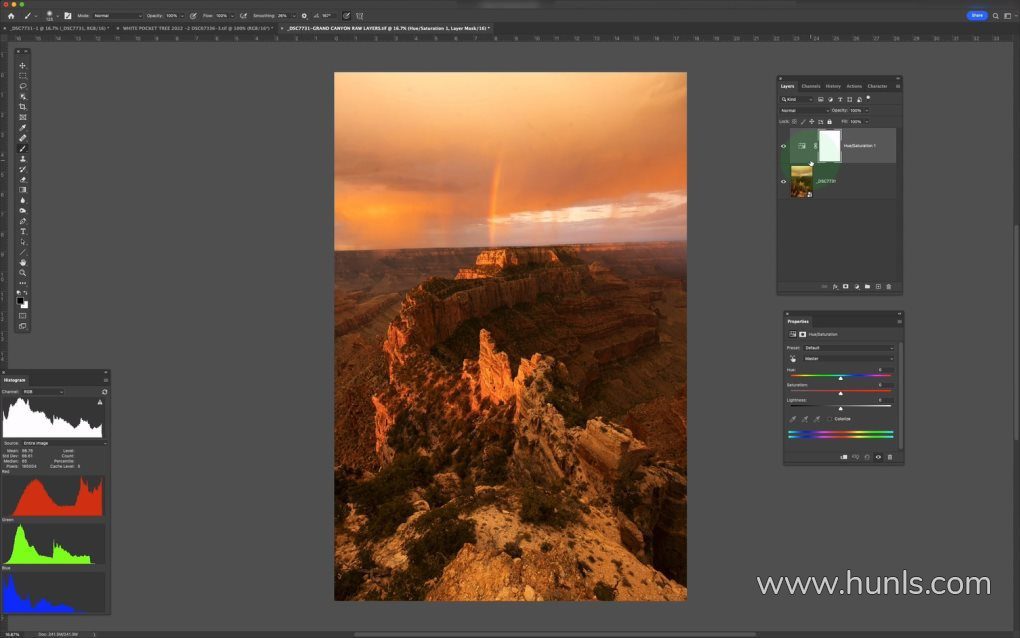Switch to _DSC7731-1 document tab
This screenshot has width=1020, height=638.
click(59, 29)
